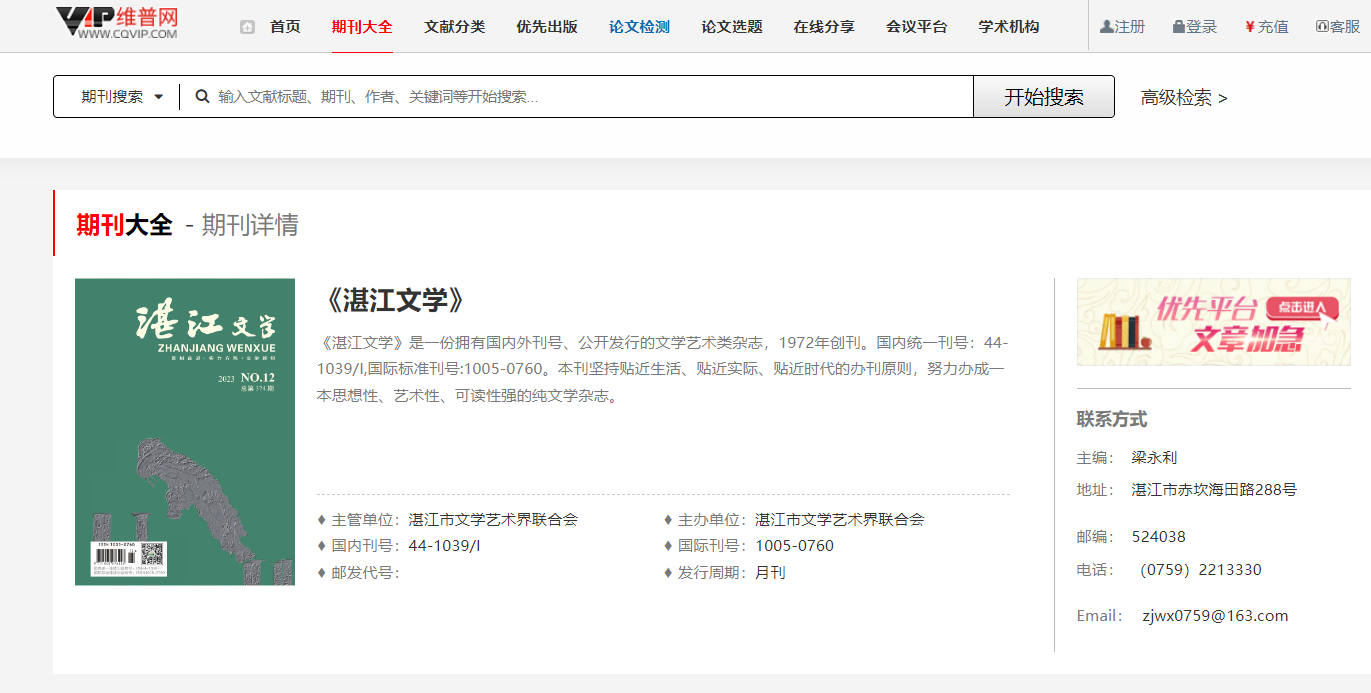Click the home icon before 首页
This screenshot has height=693, width=1371.
(248, 27)
